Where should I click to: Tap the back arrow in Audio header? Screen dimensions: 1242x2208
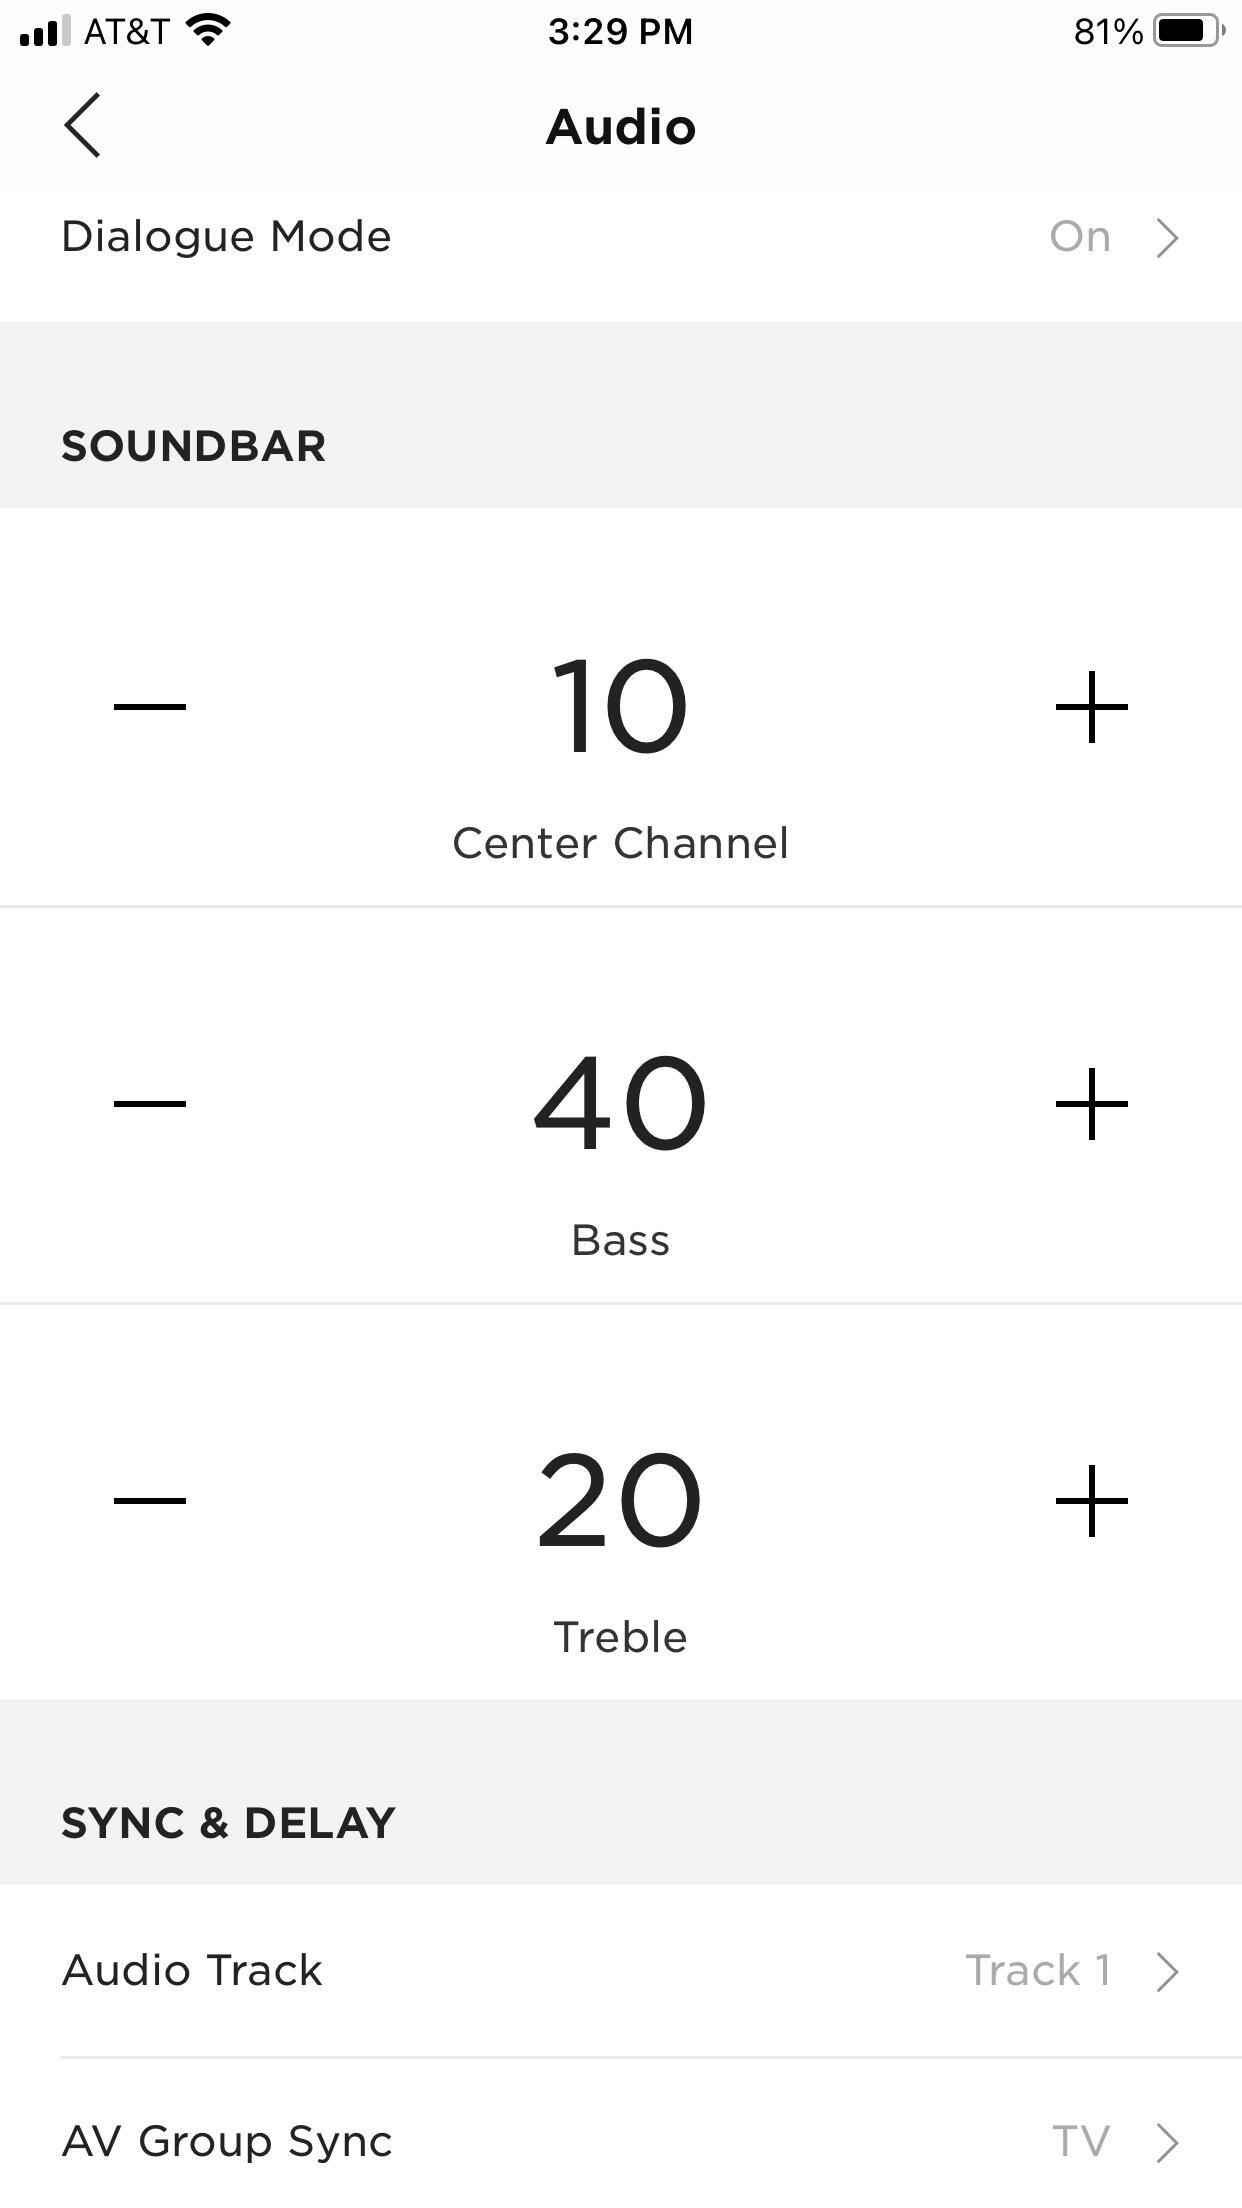coord(83,126)
